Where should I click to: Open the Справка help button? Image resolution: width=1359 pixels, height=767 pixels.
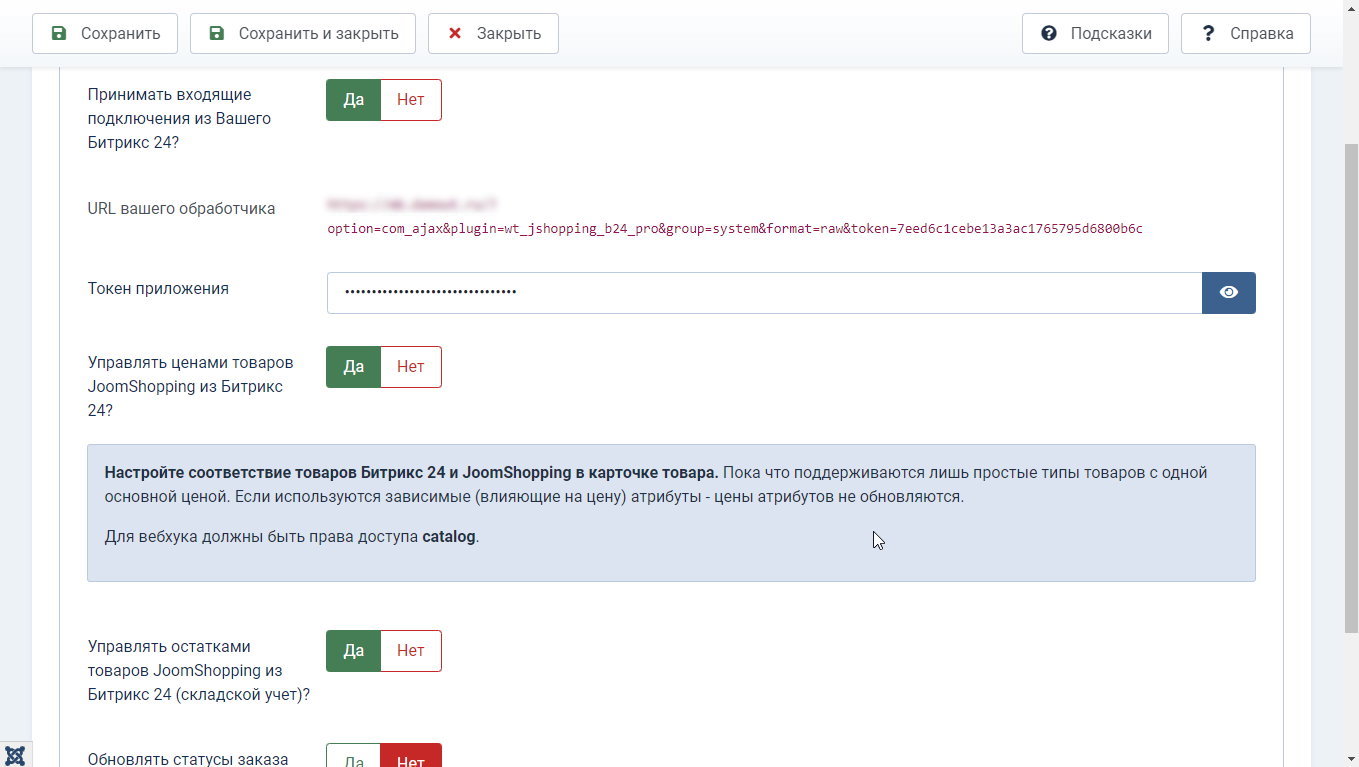(1245, 33)
